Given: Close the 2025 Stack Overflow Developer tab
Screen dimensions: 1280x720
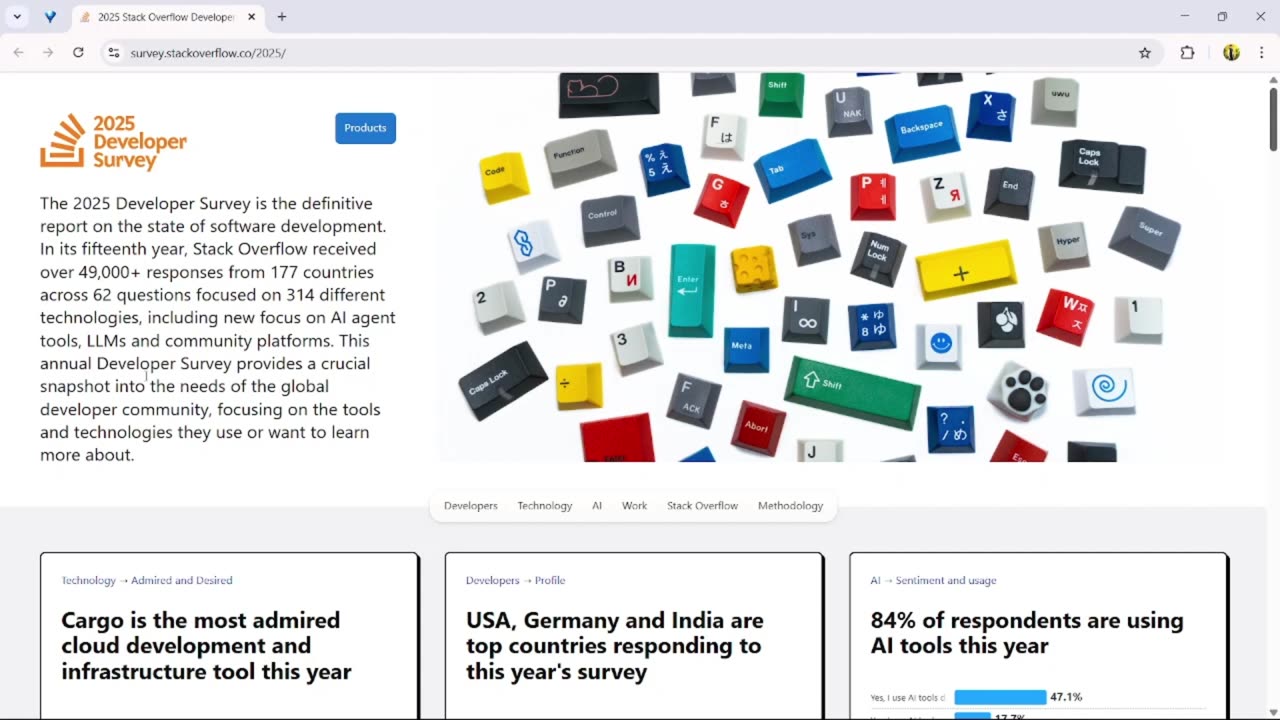Looking at the screenshot, I should point(252,17).
